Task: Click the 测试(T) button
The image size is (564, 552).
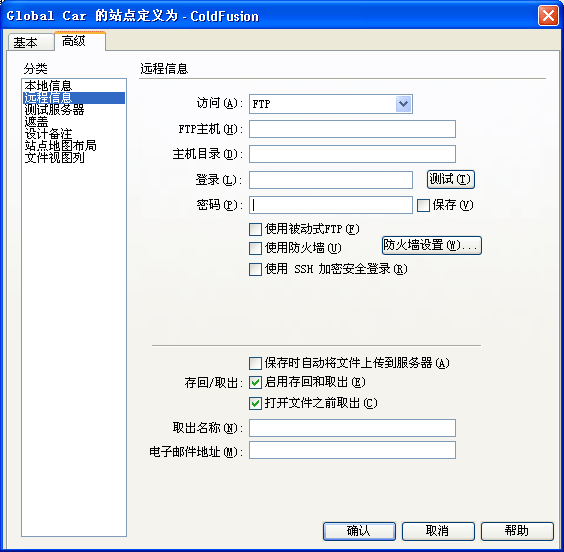Action: tap(451, 179)
